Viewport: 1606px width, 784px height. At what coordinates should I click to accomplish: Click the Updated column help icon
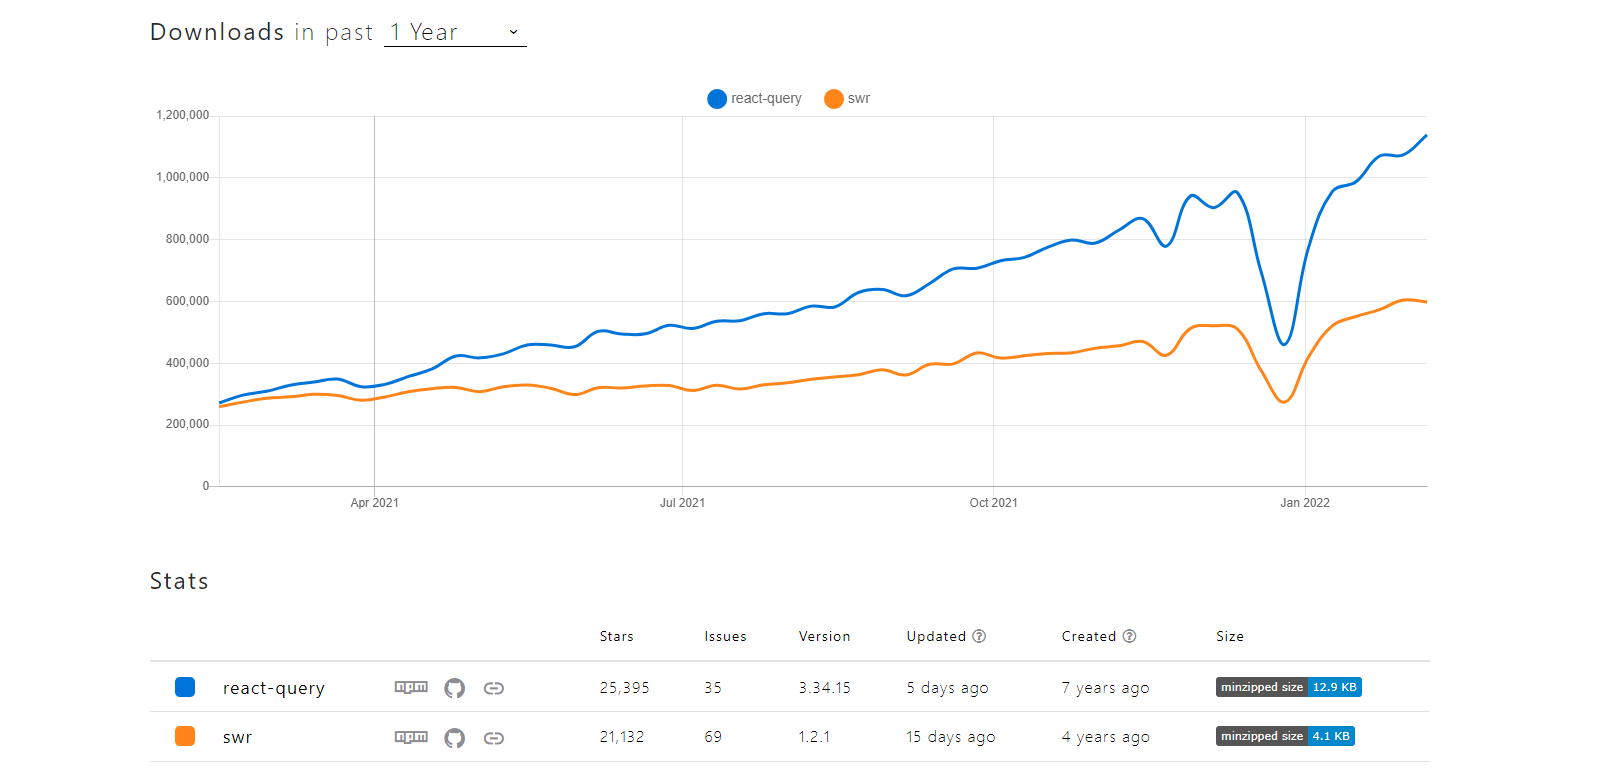click(979, 636)
